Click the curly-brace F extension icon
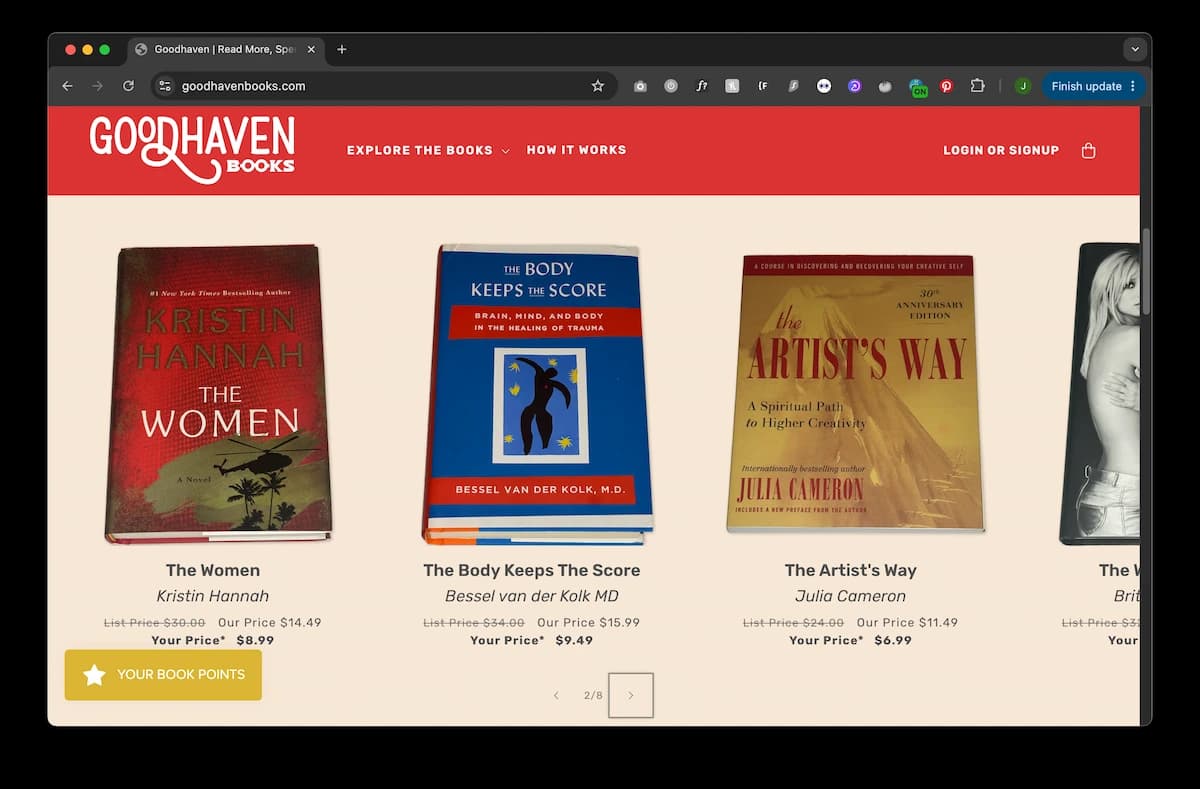1200x789 pixels. pyautogui.click(x=763, y=86)
